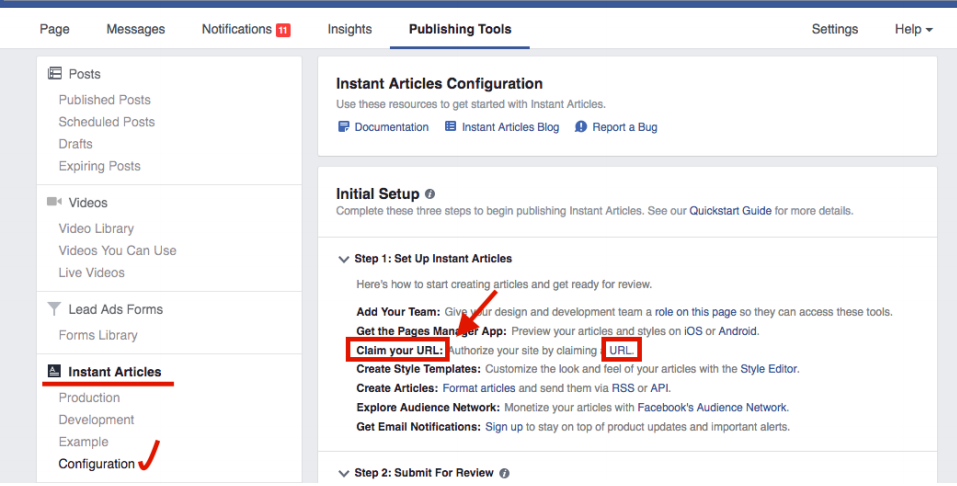Switch to the Page tab
This screenshot has height=486, width=957.
(54, 29)
